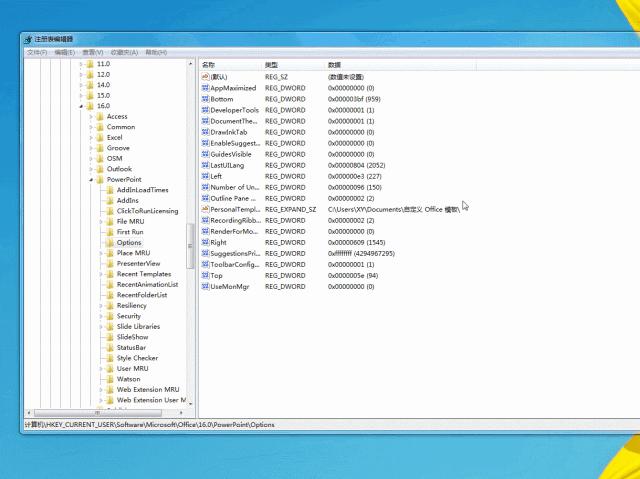This screenshot has height=479, width=640.
Task: Select the SuggestionsPri... value name
Action: tap(235, 253)
